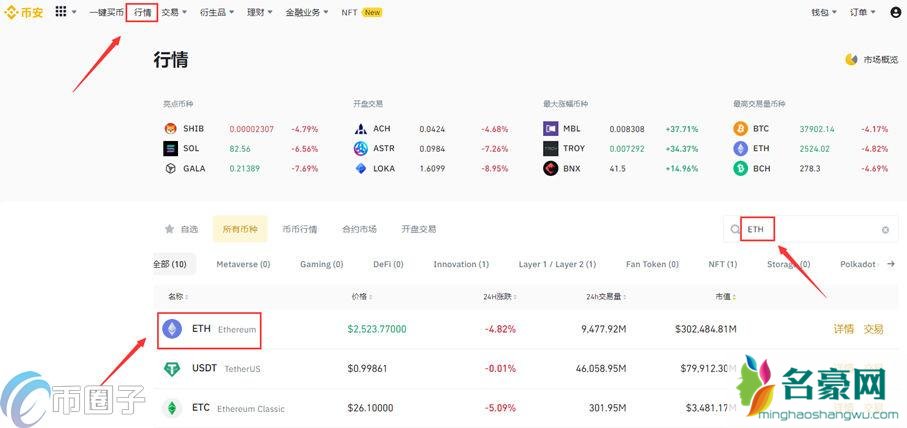Show more categories with the right arrow
The image size is (907, 428).
tap(891, 264)
